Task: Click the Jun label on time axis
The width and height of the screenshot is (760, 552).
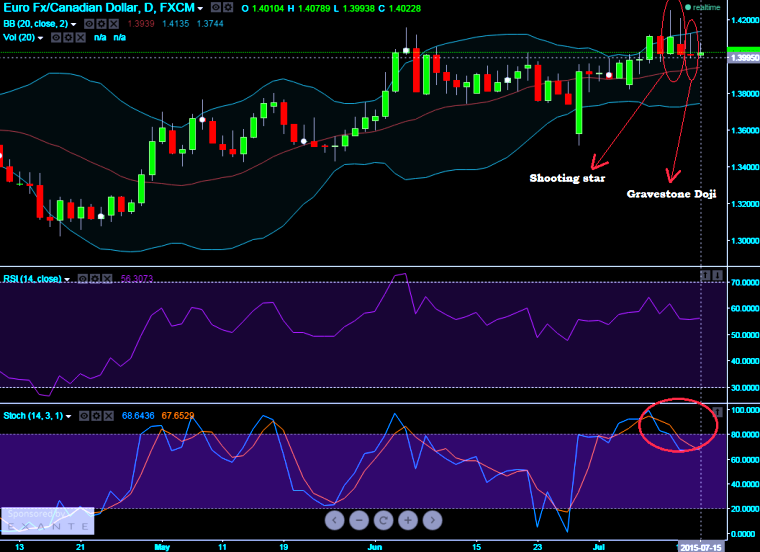Action: point(375,547)
